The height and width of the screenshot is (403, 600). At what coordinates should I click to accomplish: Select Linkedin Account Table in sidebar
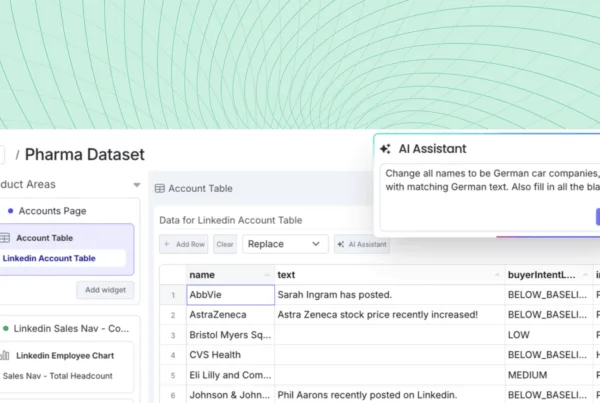[x=50, y=258]
